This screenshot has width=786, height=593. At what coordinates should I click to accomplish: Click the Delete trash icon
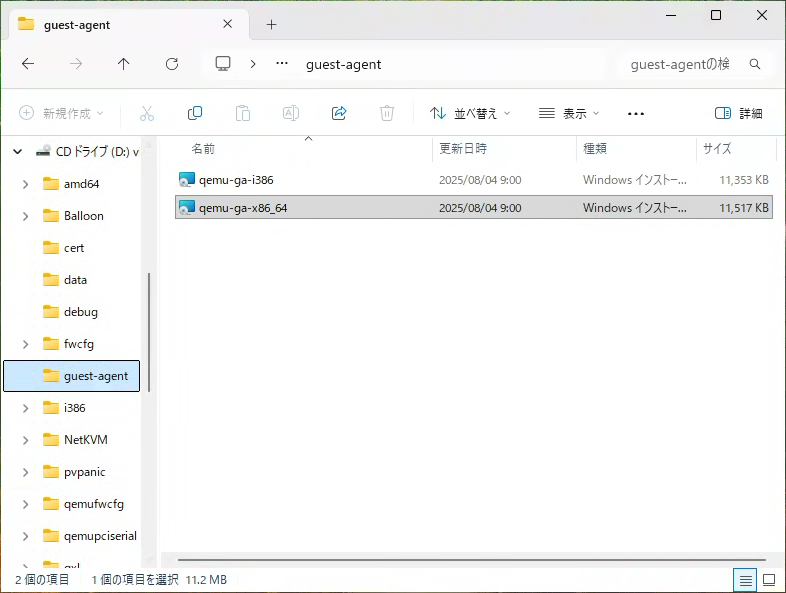tap(386, 113)
